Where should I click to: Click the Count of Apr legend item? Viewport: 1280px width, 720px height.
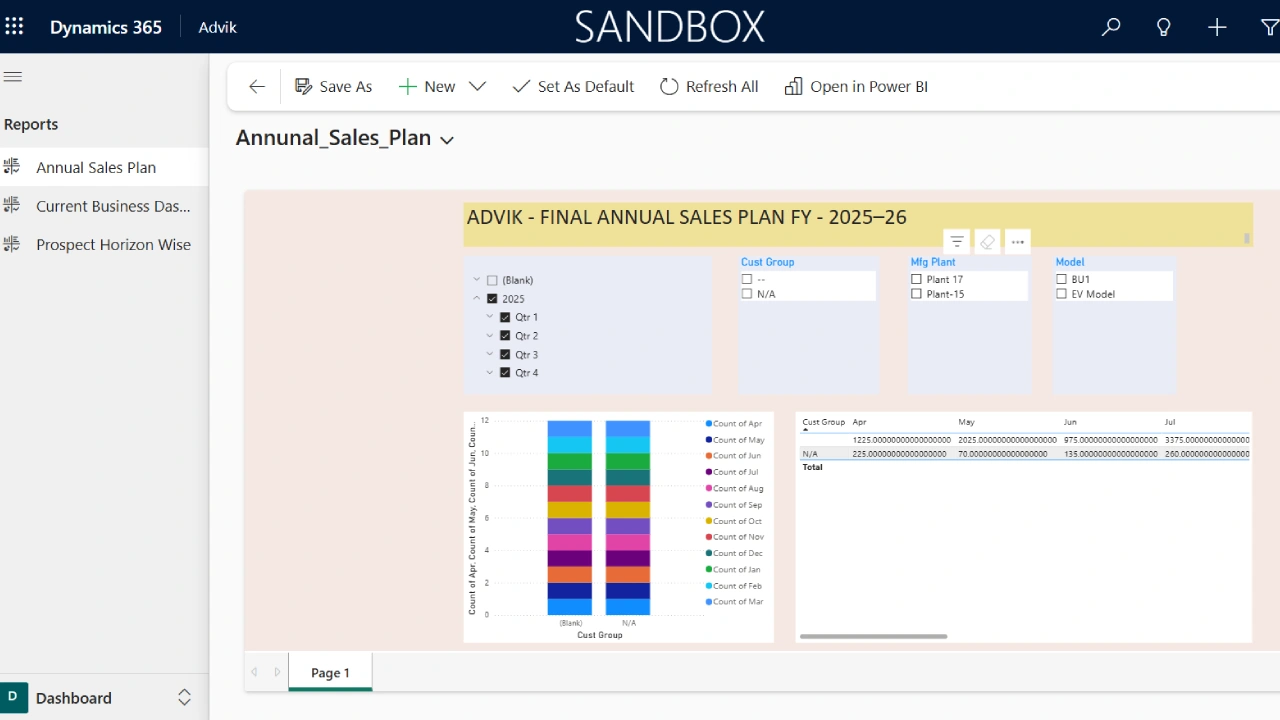[x=734, y=424]
